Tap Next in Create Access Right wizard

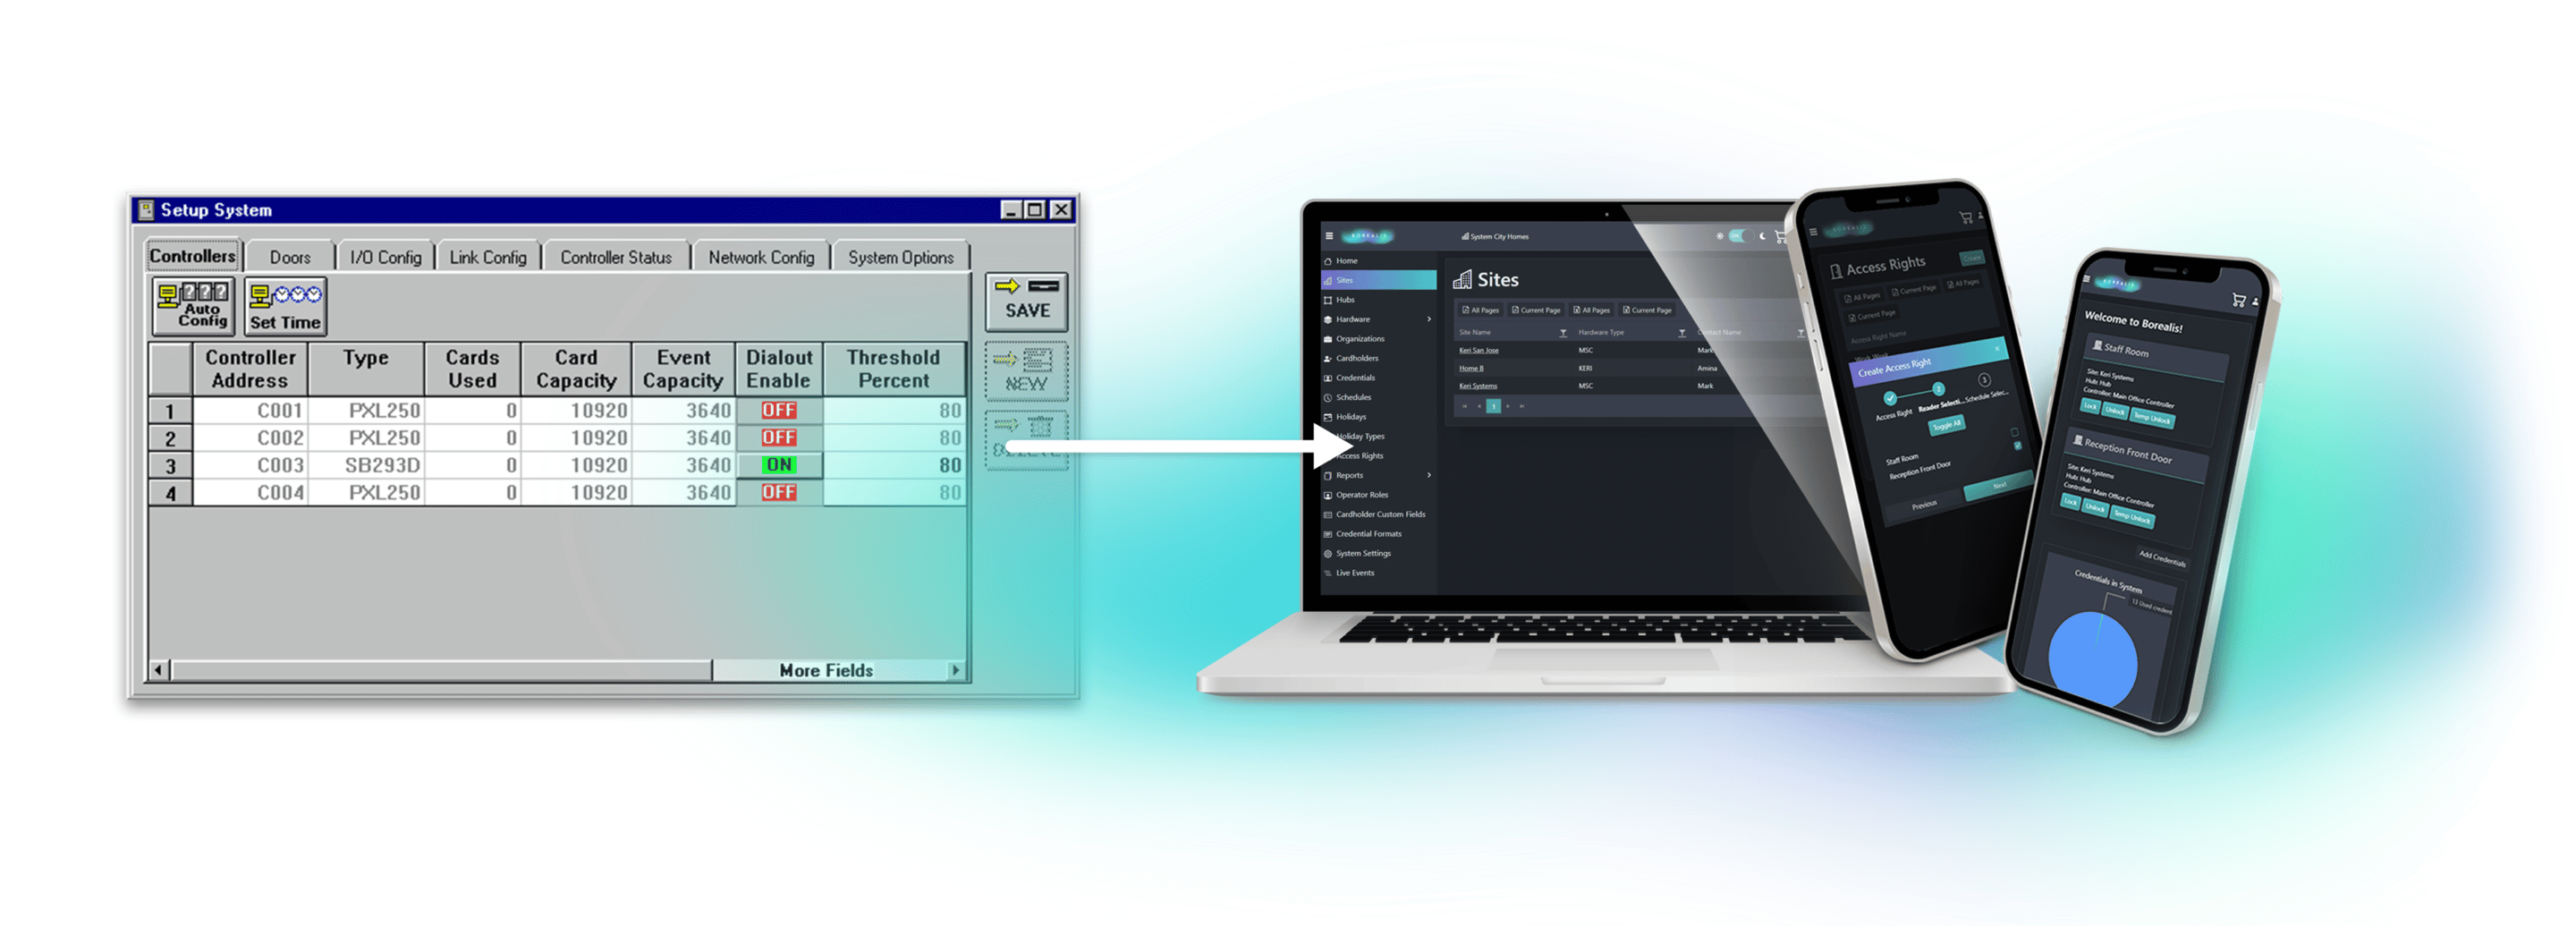click(x=1998, y=486)
